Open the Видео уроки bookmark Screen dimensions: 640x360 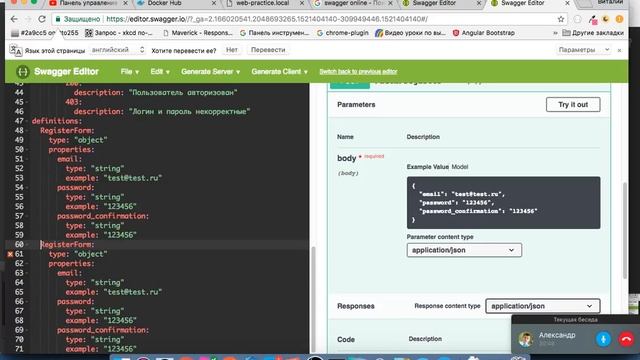[x=410, y=33]
